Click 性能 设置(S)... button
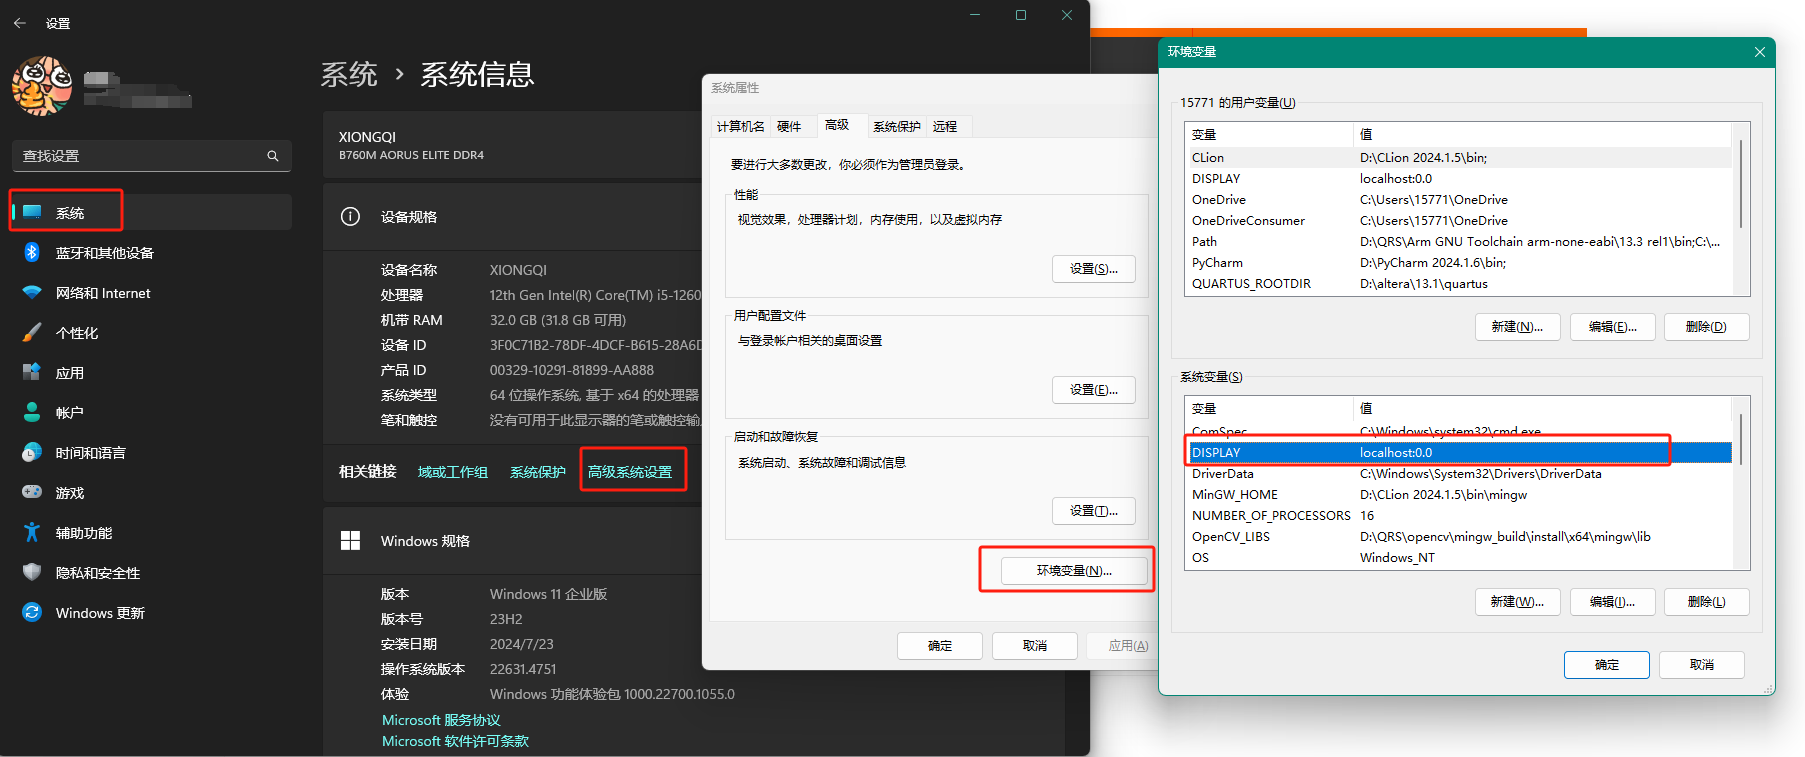This screenshot has width=1805, height=757. coord(1093,269)
